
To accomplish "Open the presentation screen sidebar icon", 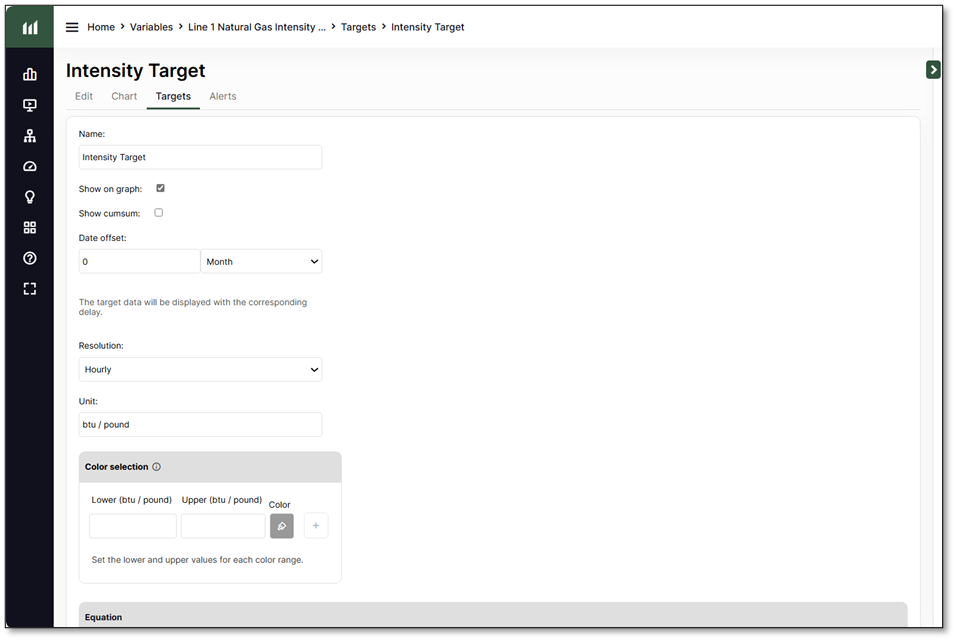I will pyautogui.click(x=30, y=105).
